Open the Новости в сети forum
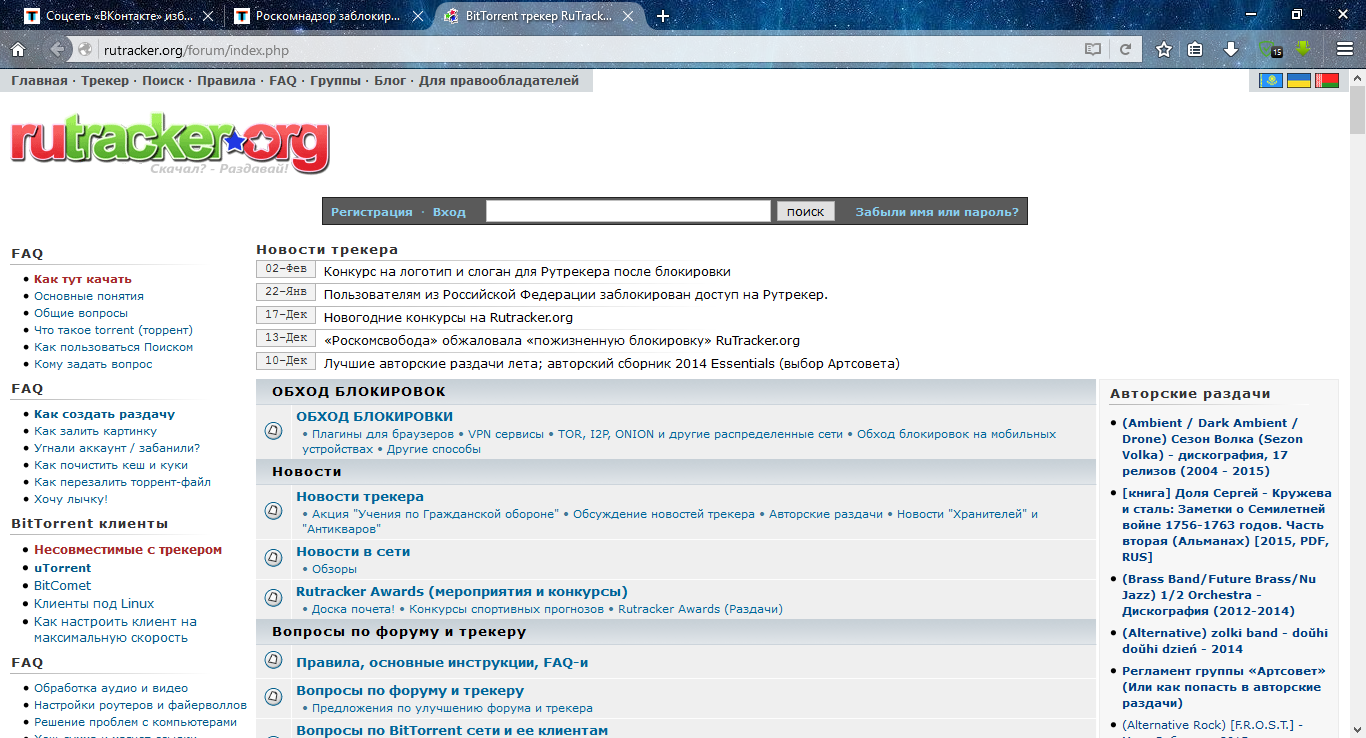The image size is (1366, 738). [x=353, y=551]
